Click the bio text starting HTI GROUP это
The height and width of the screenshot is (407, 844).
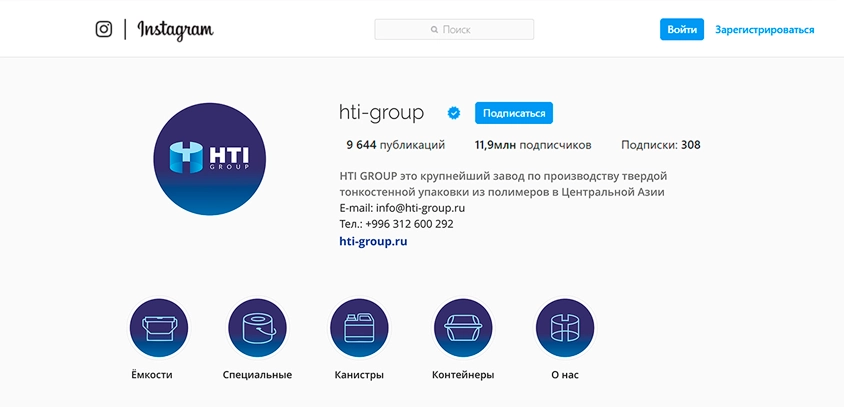[503, 184]
